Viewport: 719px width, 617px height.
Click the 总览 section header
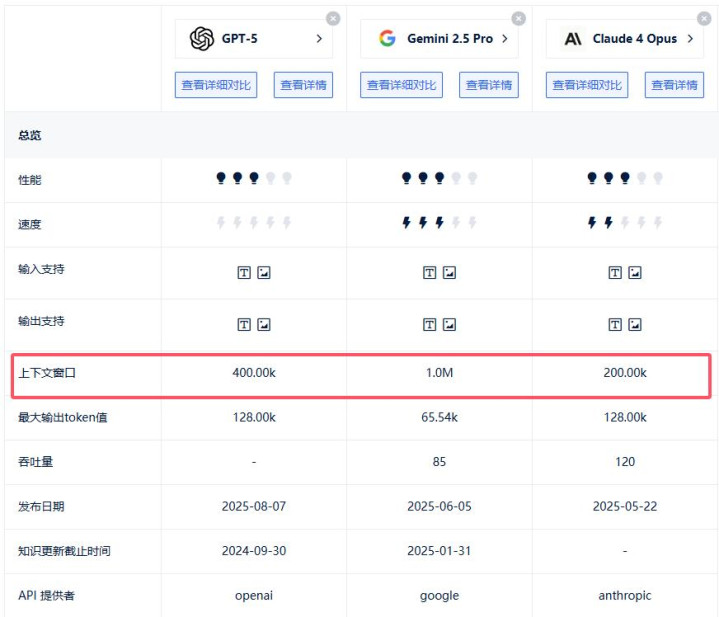(30, 135)
